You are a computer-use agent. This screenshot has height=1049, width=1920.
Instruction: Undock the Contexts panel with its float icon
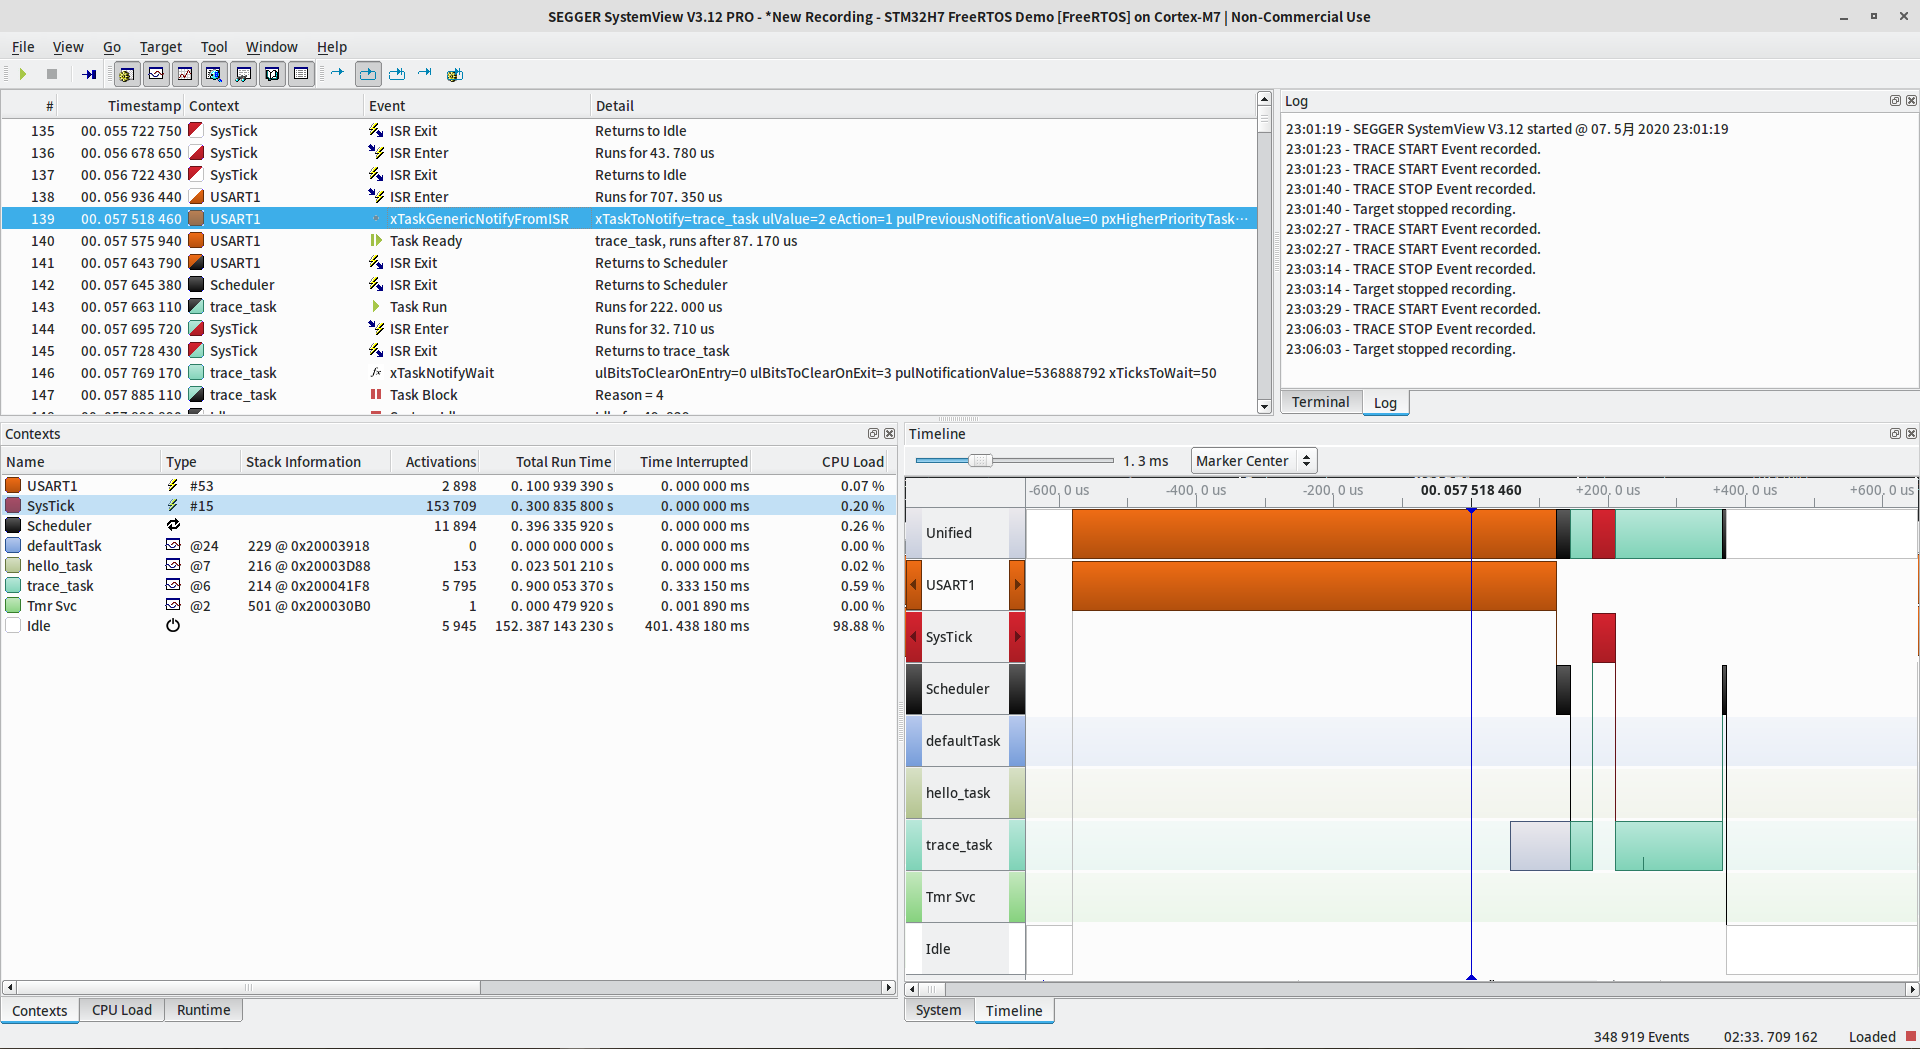point(873,434)
